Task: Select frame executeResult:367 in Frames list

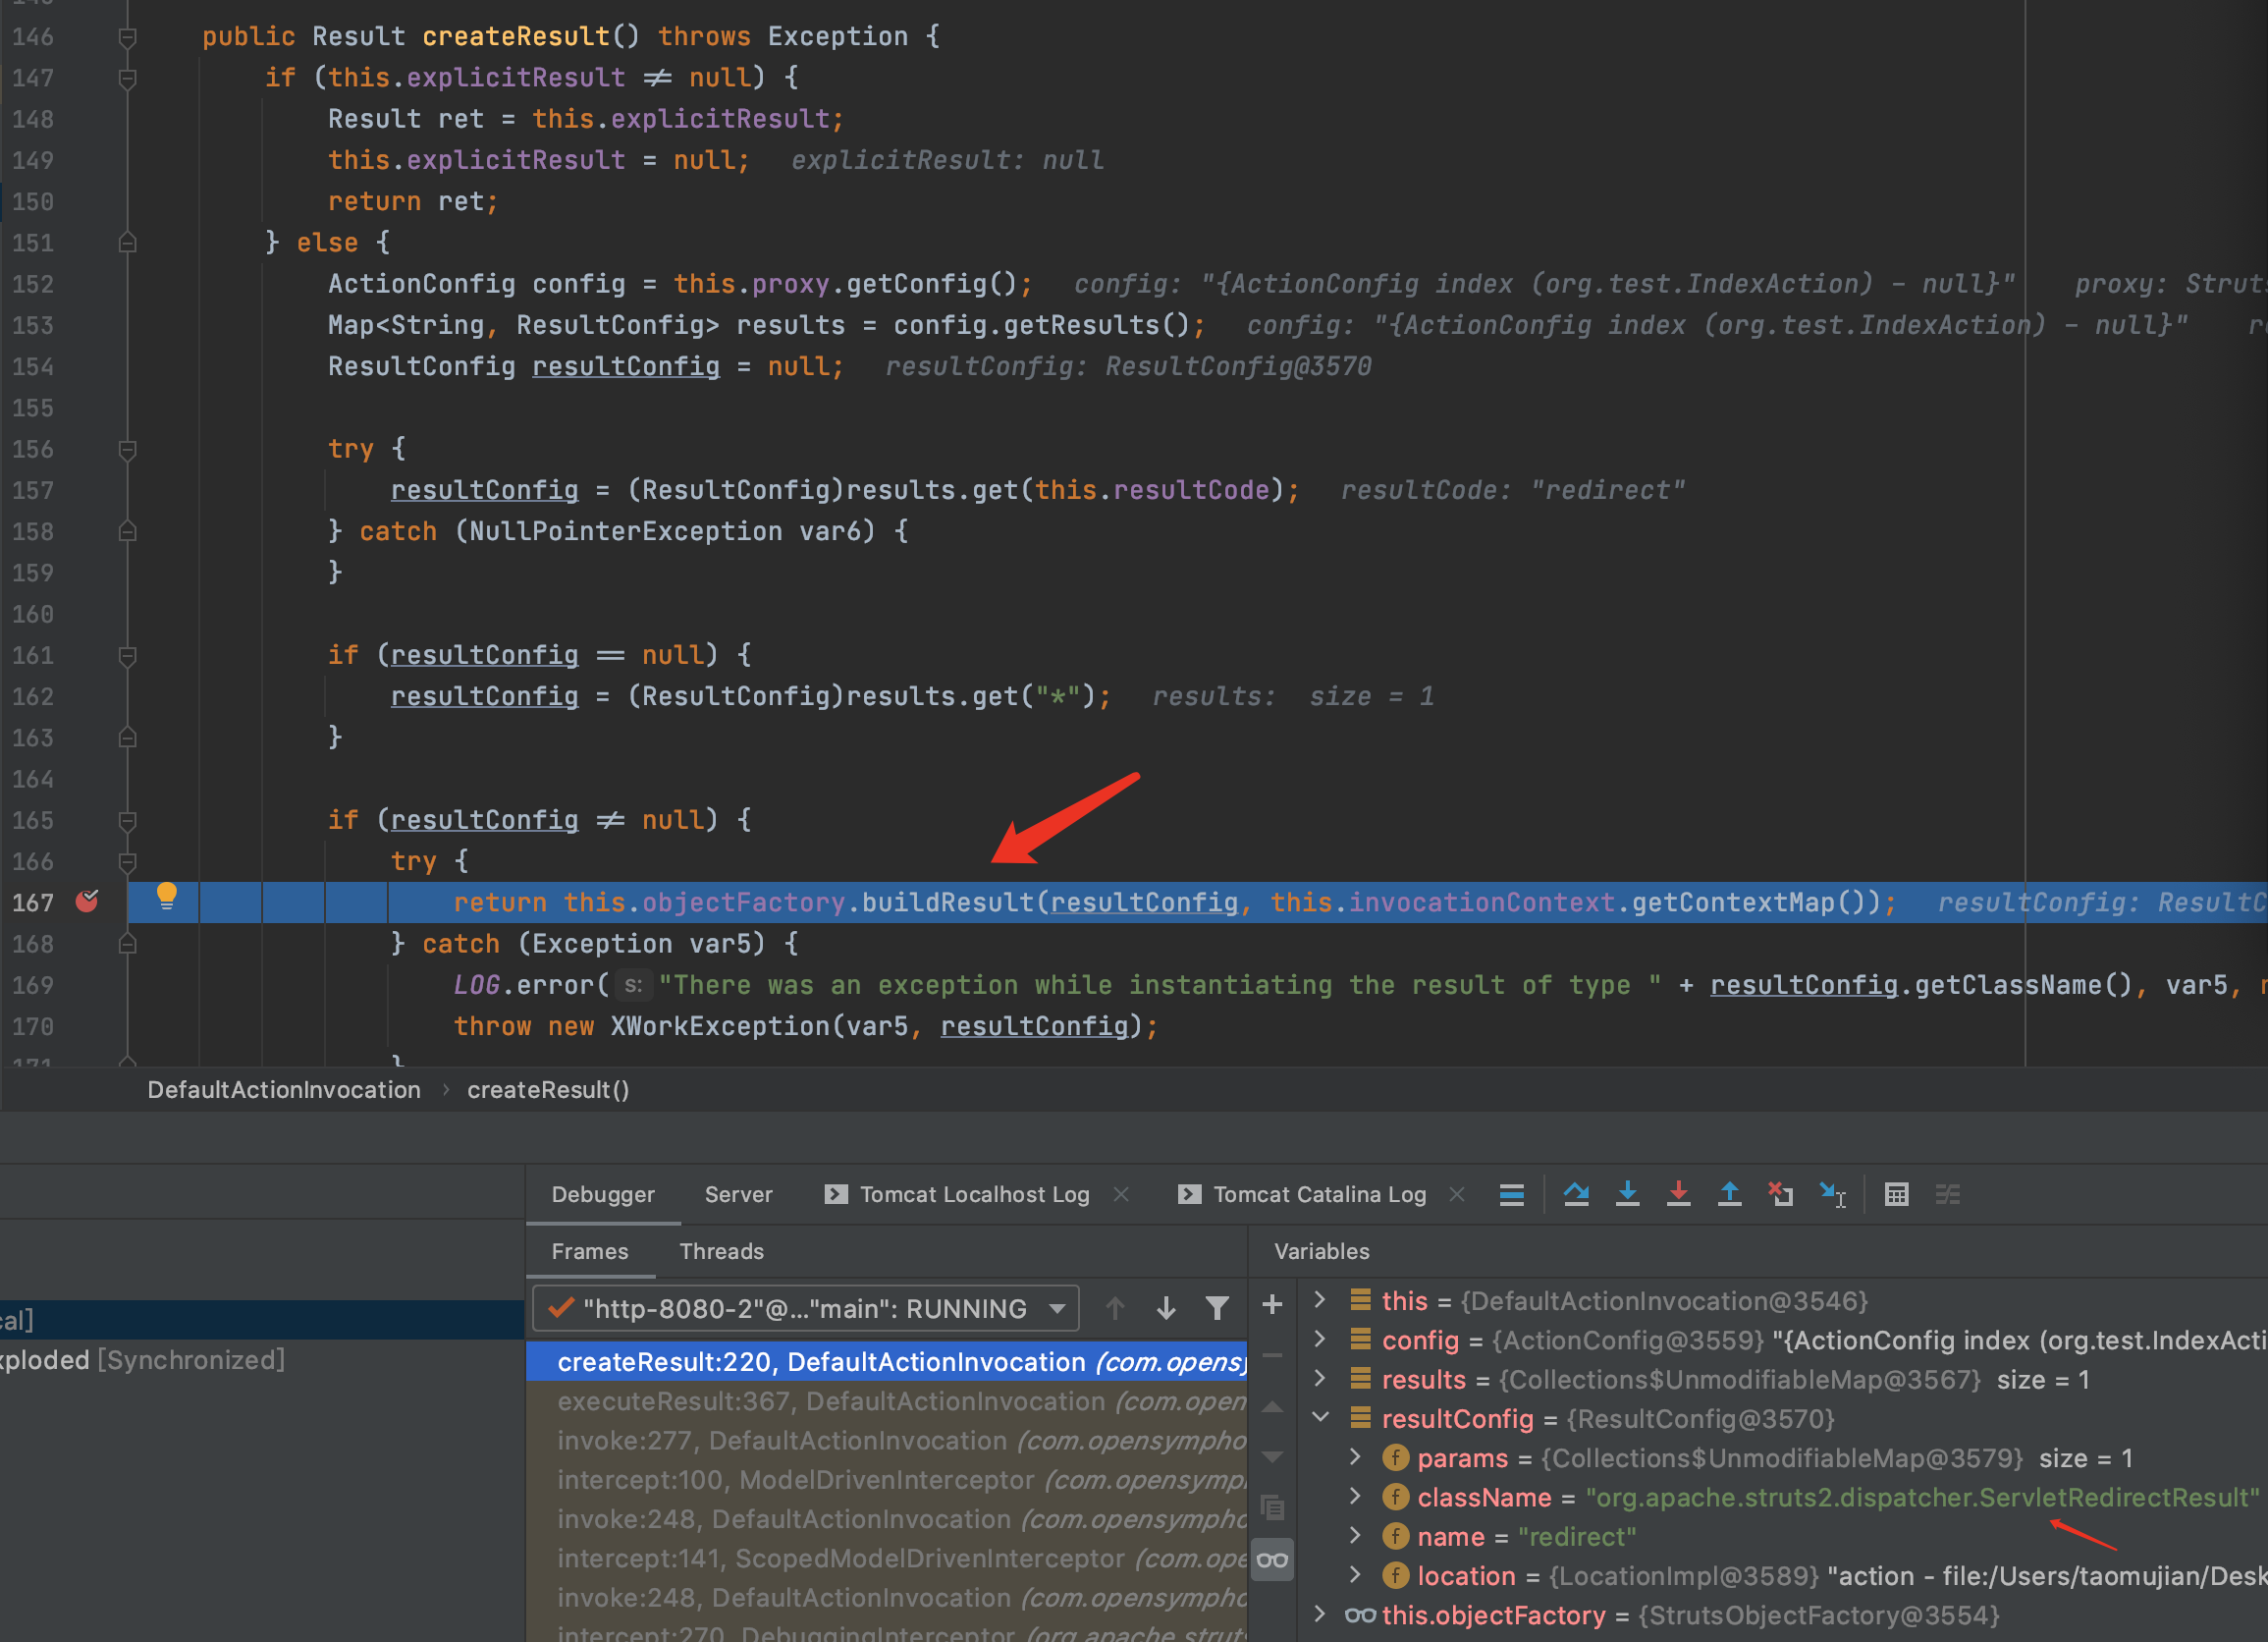Action: [x=887, y=1401]
